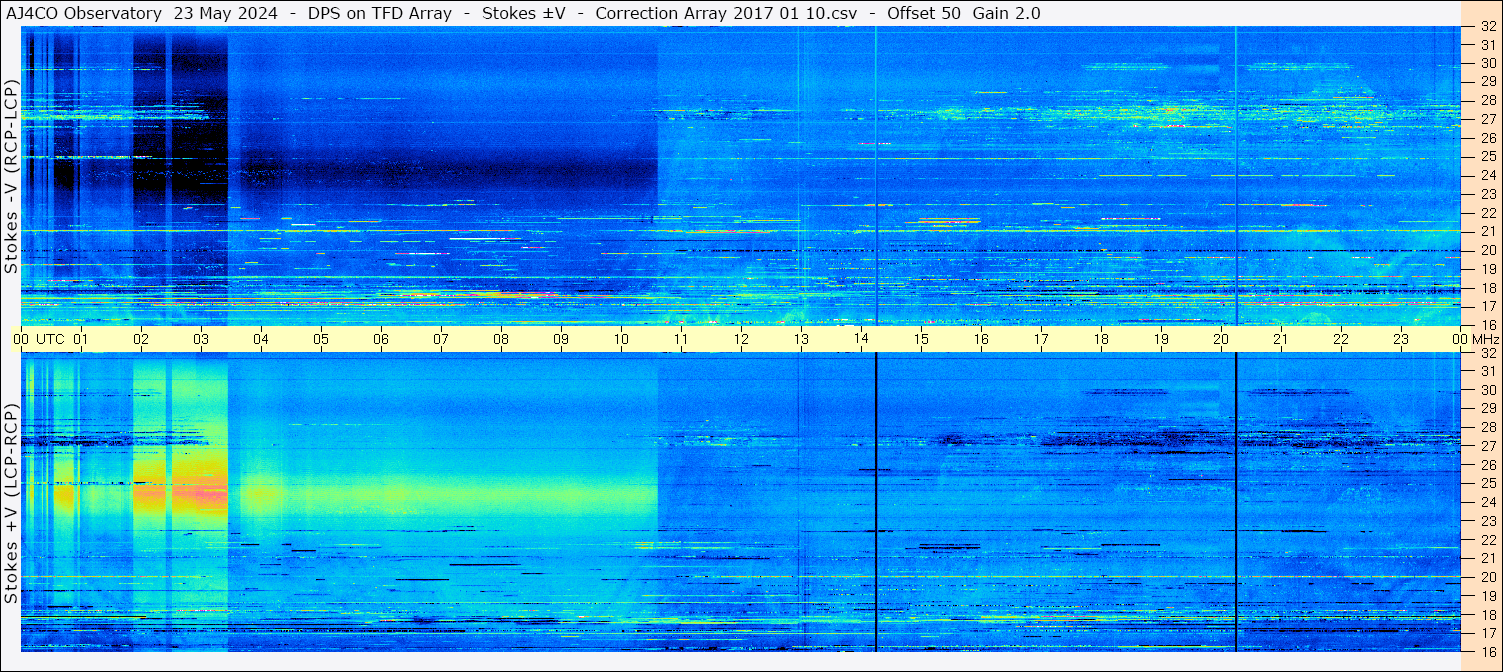The width and height of the screenshot is (1503, 672).
Task: Click the 32 MHz label of the Stokes +V panel
Action: click(x=1487, y=352)
